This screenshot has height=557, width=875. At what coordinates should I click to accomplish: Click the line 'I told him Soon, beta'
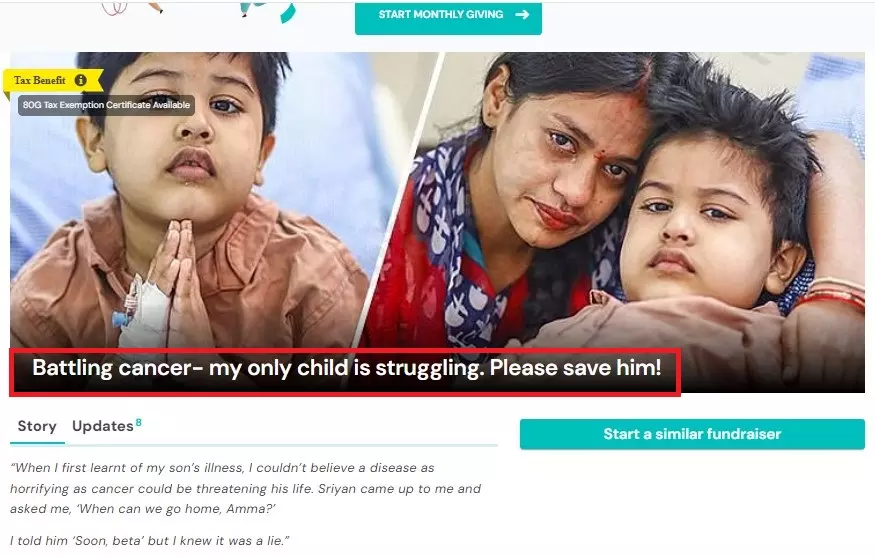(150, 540)
